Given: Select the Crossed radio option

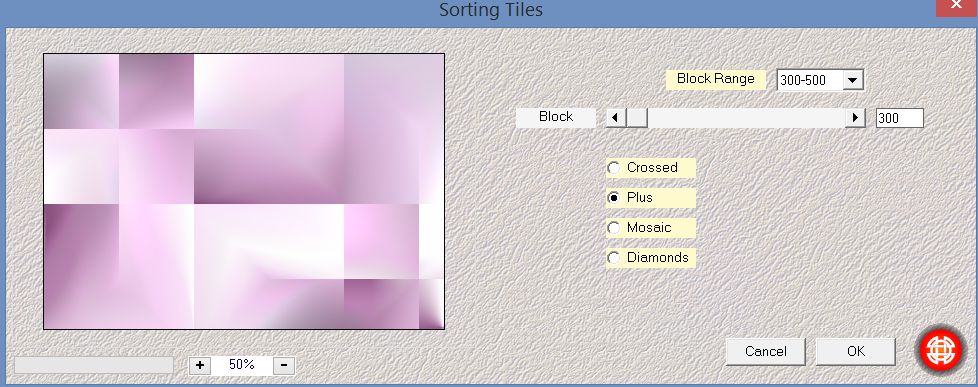Looking at the screenshot, I should click(x=614, y=168).
